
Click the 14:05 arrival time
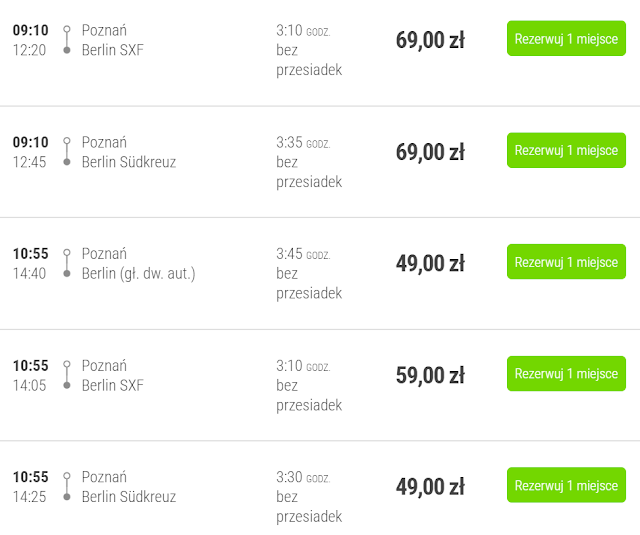pyautogui.click(x=29, y=385)
